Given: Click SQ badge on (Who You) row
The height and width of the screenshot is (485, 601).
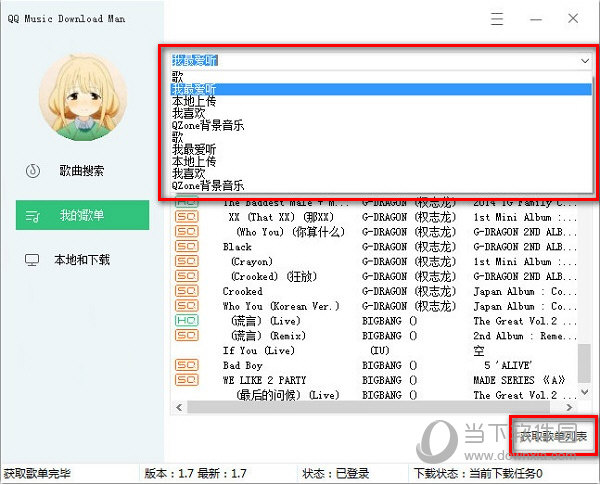Looking at the screenshot, I should (x=187, y=232).
